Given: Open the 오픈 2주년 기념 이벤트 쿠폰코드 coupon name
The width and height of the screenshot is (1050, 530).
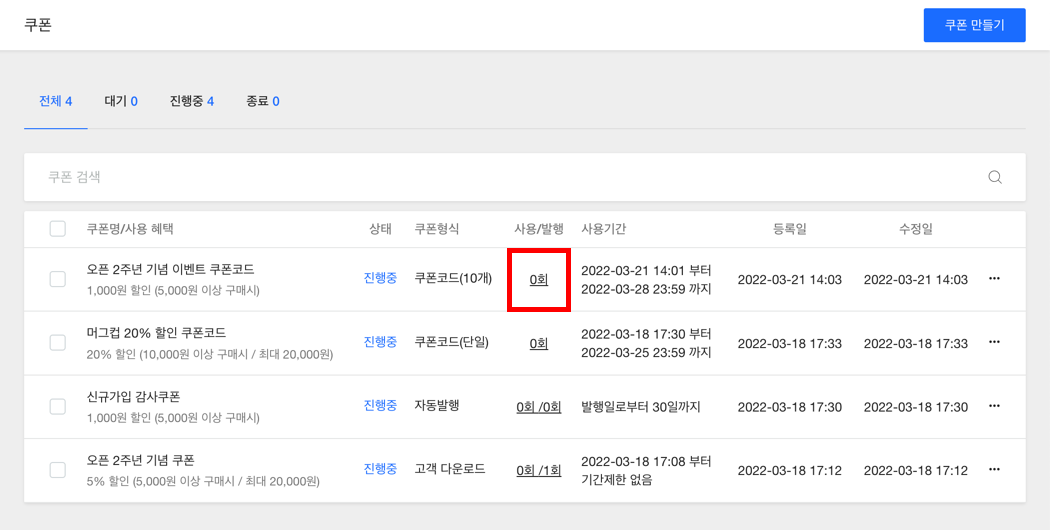Looking at the screenshot, I should click(171, 270).
